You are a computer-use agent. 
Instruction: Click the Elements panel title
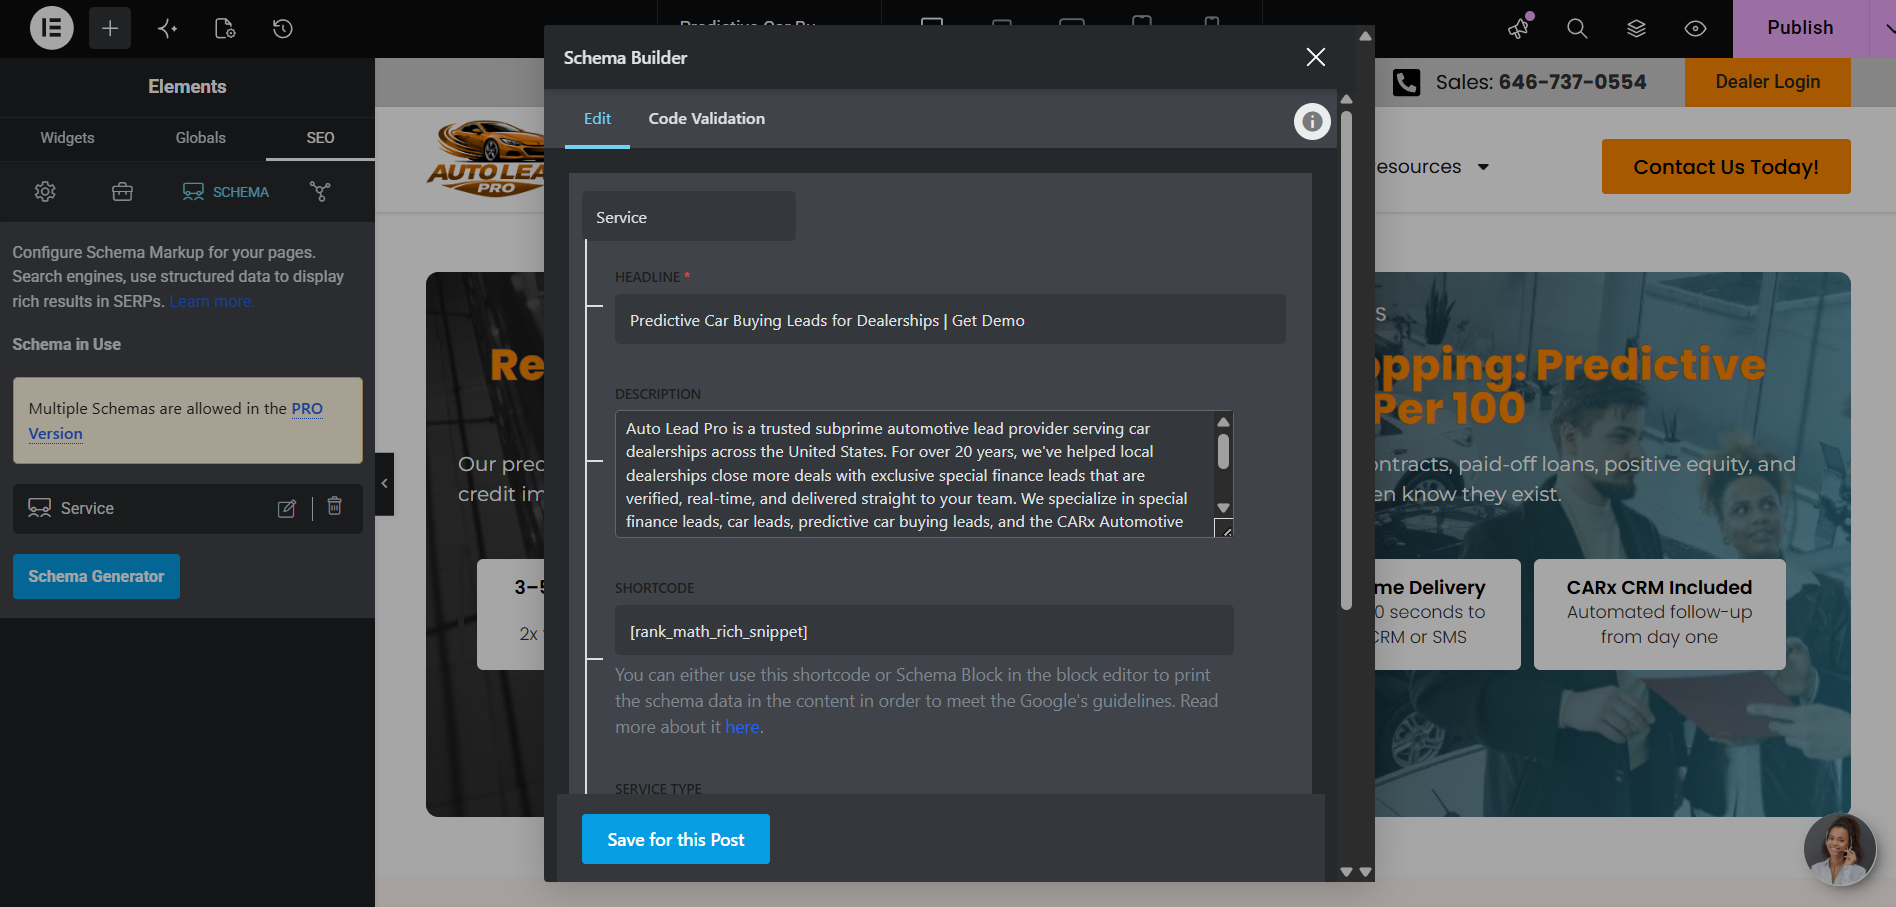click(x=187, y=87)
